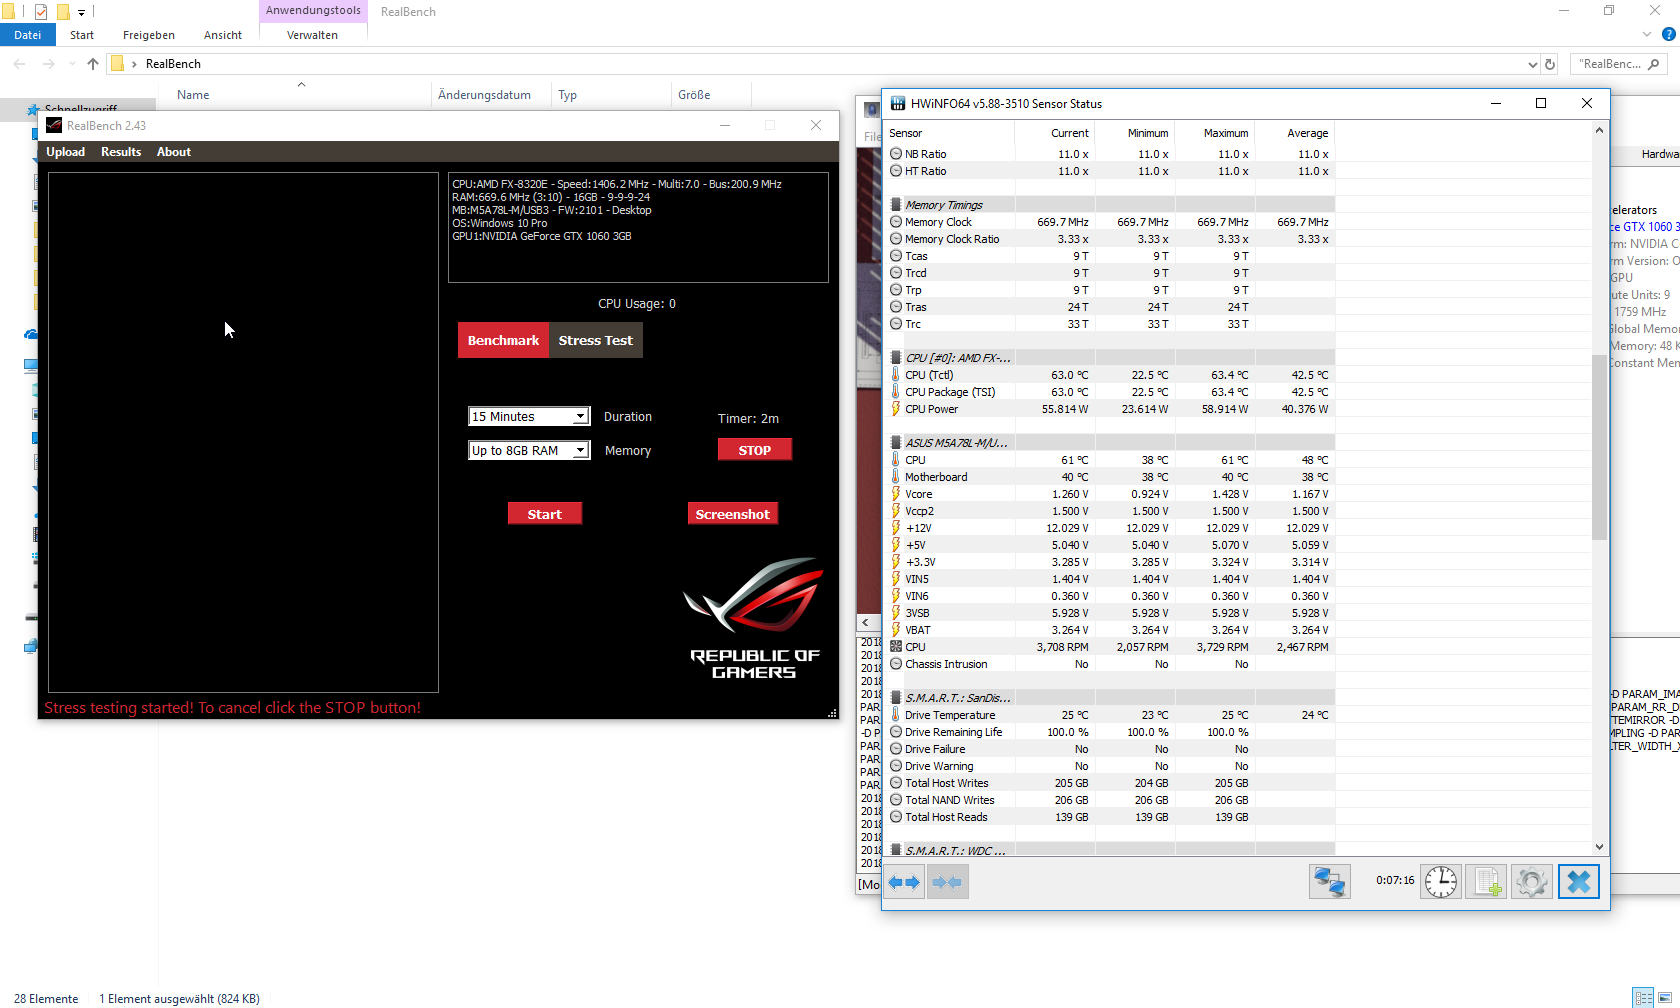Open Verwalten ribbon tab
1680x1008 pixels.
coord(312,35)
